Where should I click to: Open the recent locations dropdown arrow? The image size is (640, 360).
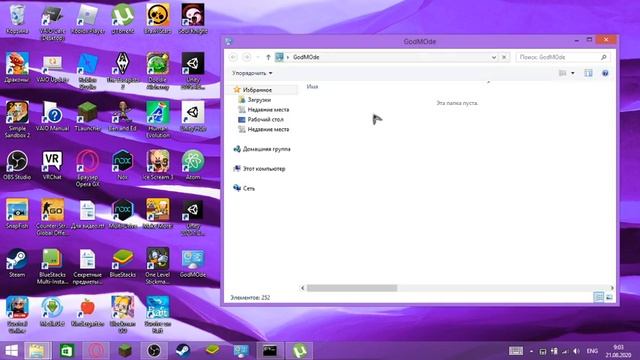point(258,57)
